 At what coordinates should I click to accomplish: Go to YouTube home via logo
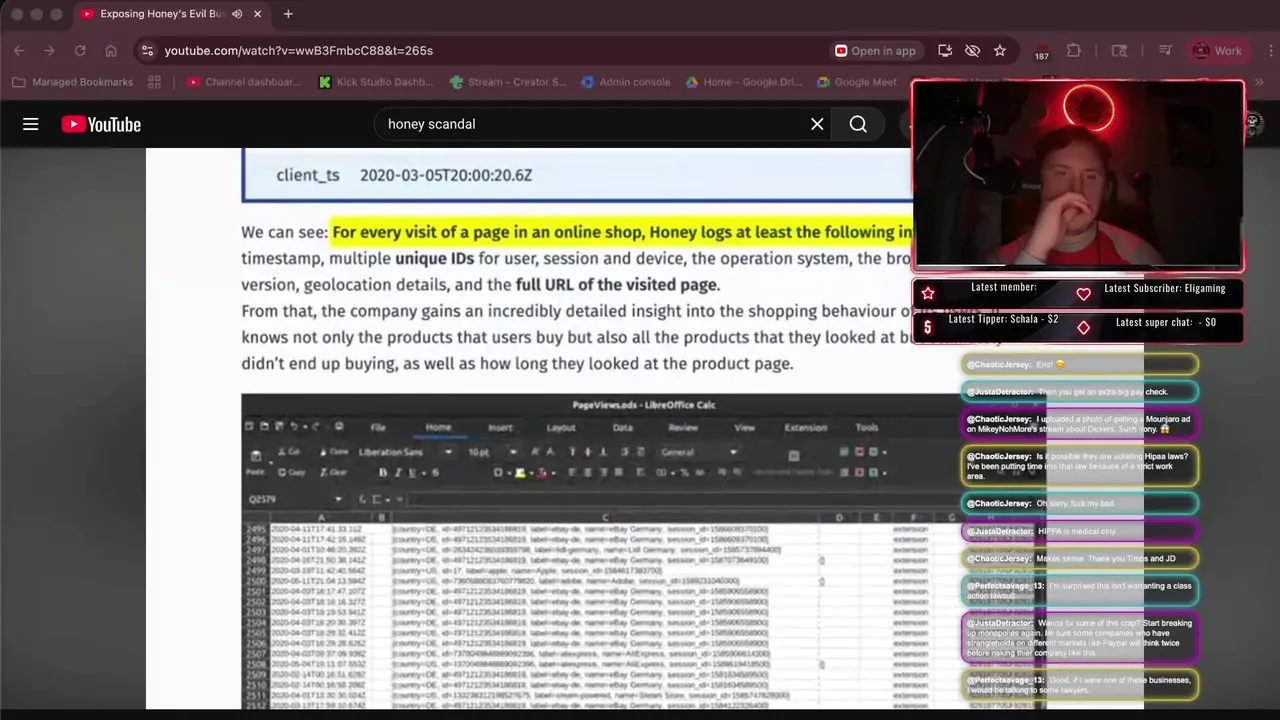[x=101, y=124]
